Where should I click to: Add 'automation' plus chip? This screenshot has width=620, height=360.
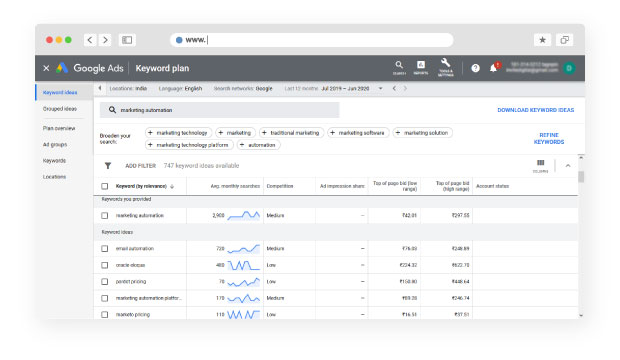258,145
